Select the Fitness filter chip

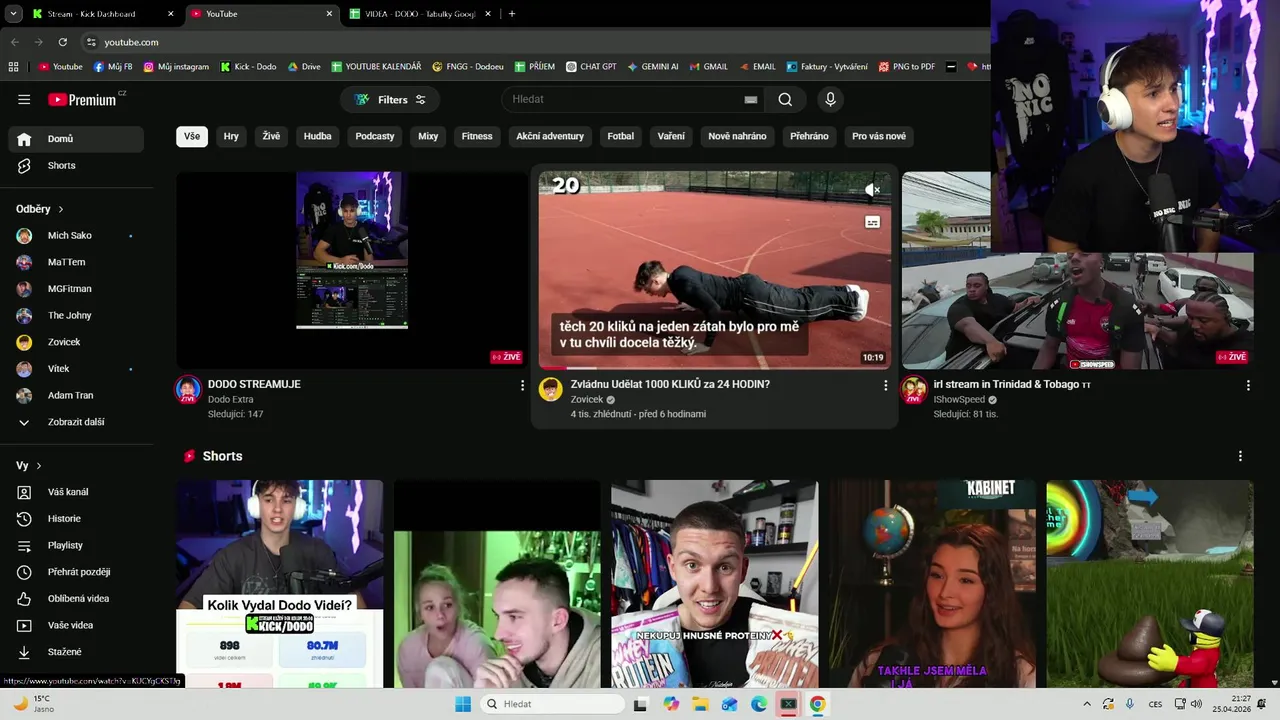point(477,136)
